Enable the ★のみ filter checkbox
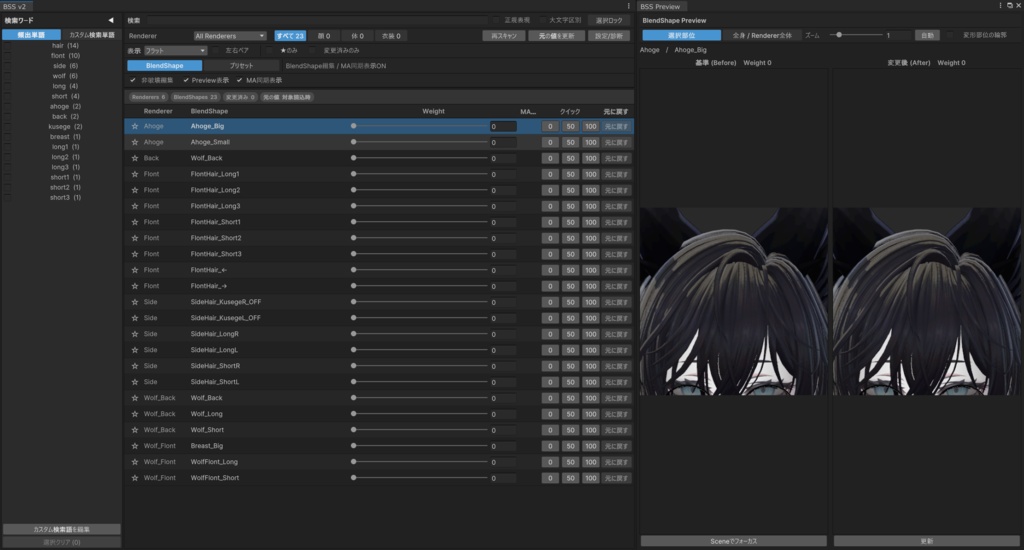Image resolution: width=1024 pixels, height=550 pixels. [270, 50]
